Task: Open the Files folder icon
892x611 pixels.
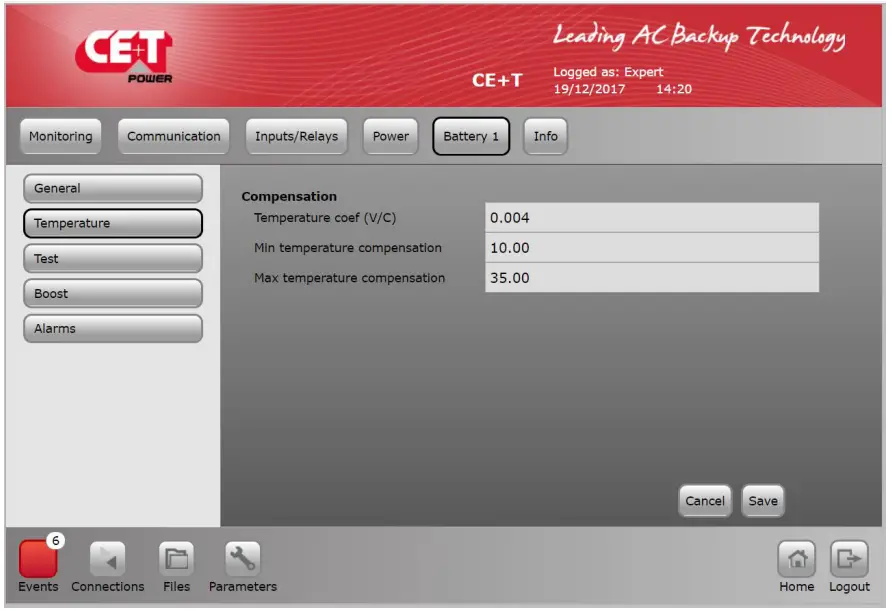Action: (176, 559)
